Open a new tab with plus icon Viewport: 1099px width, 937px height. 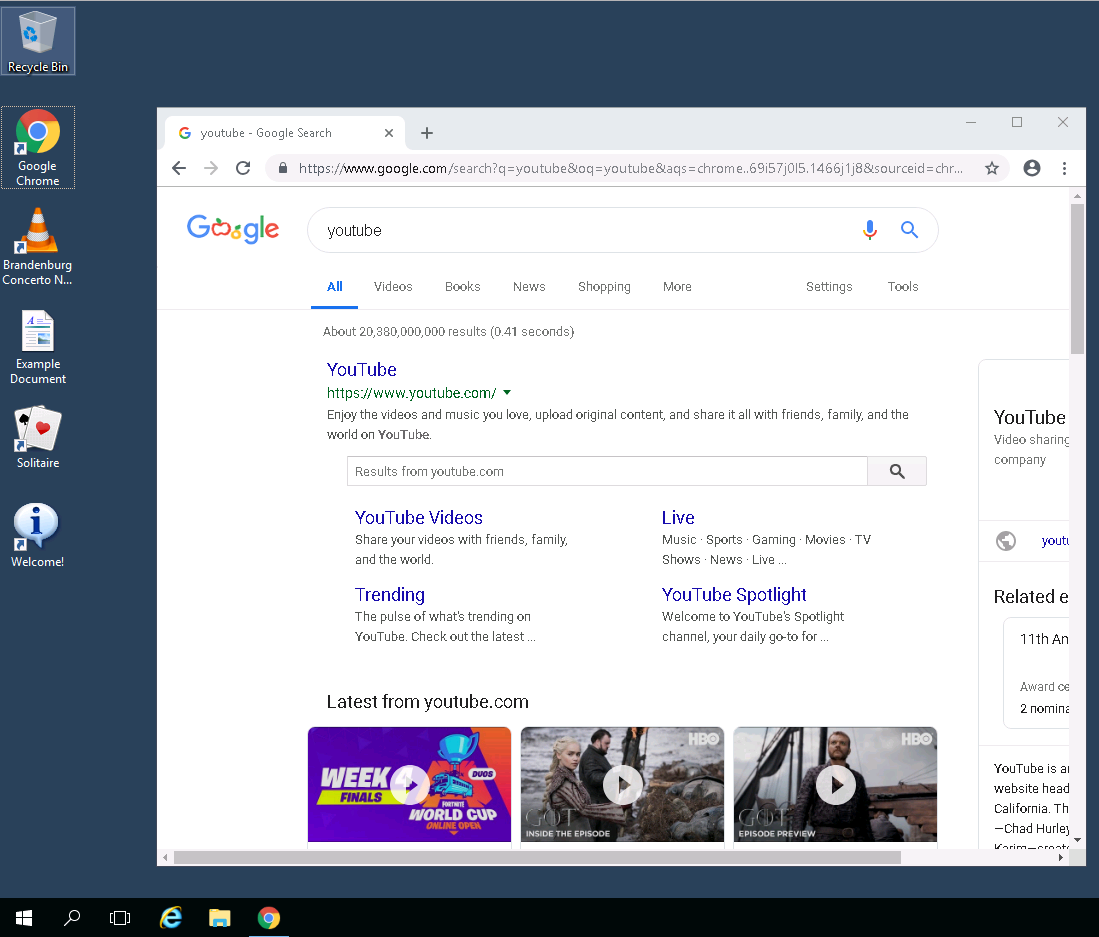[427, 133]
